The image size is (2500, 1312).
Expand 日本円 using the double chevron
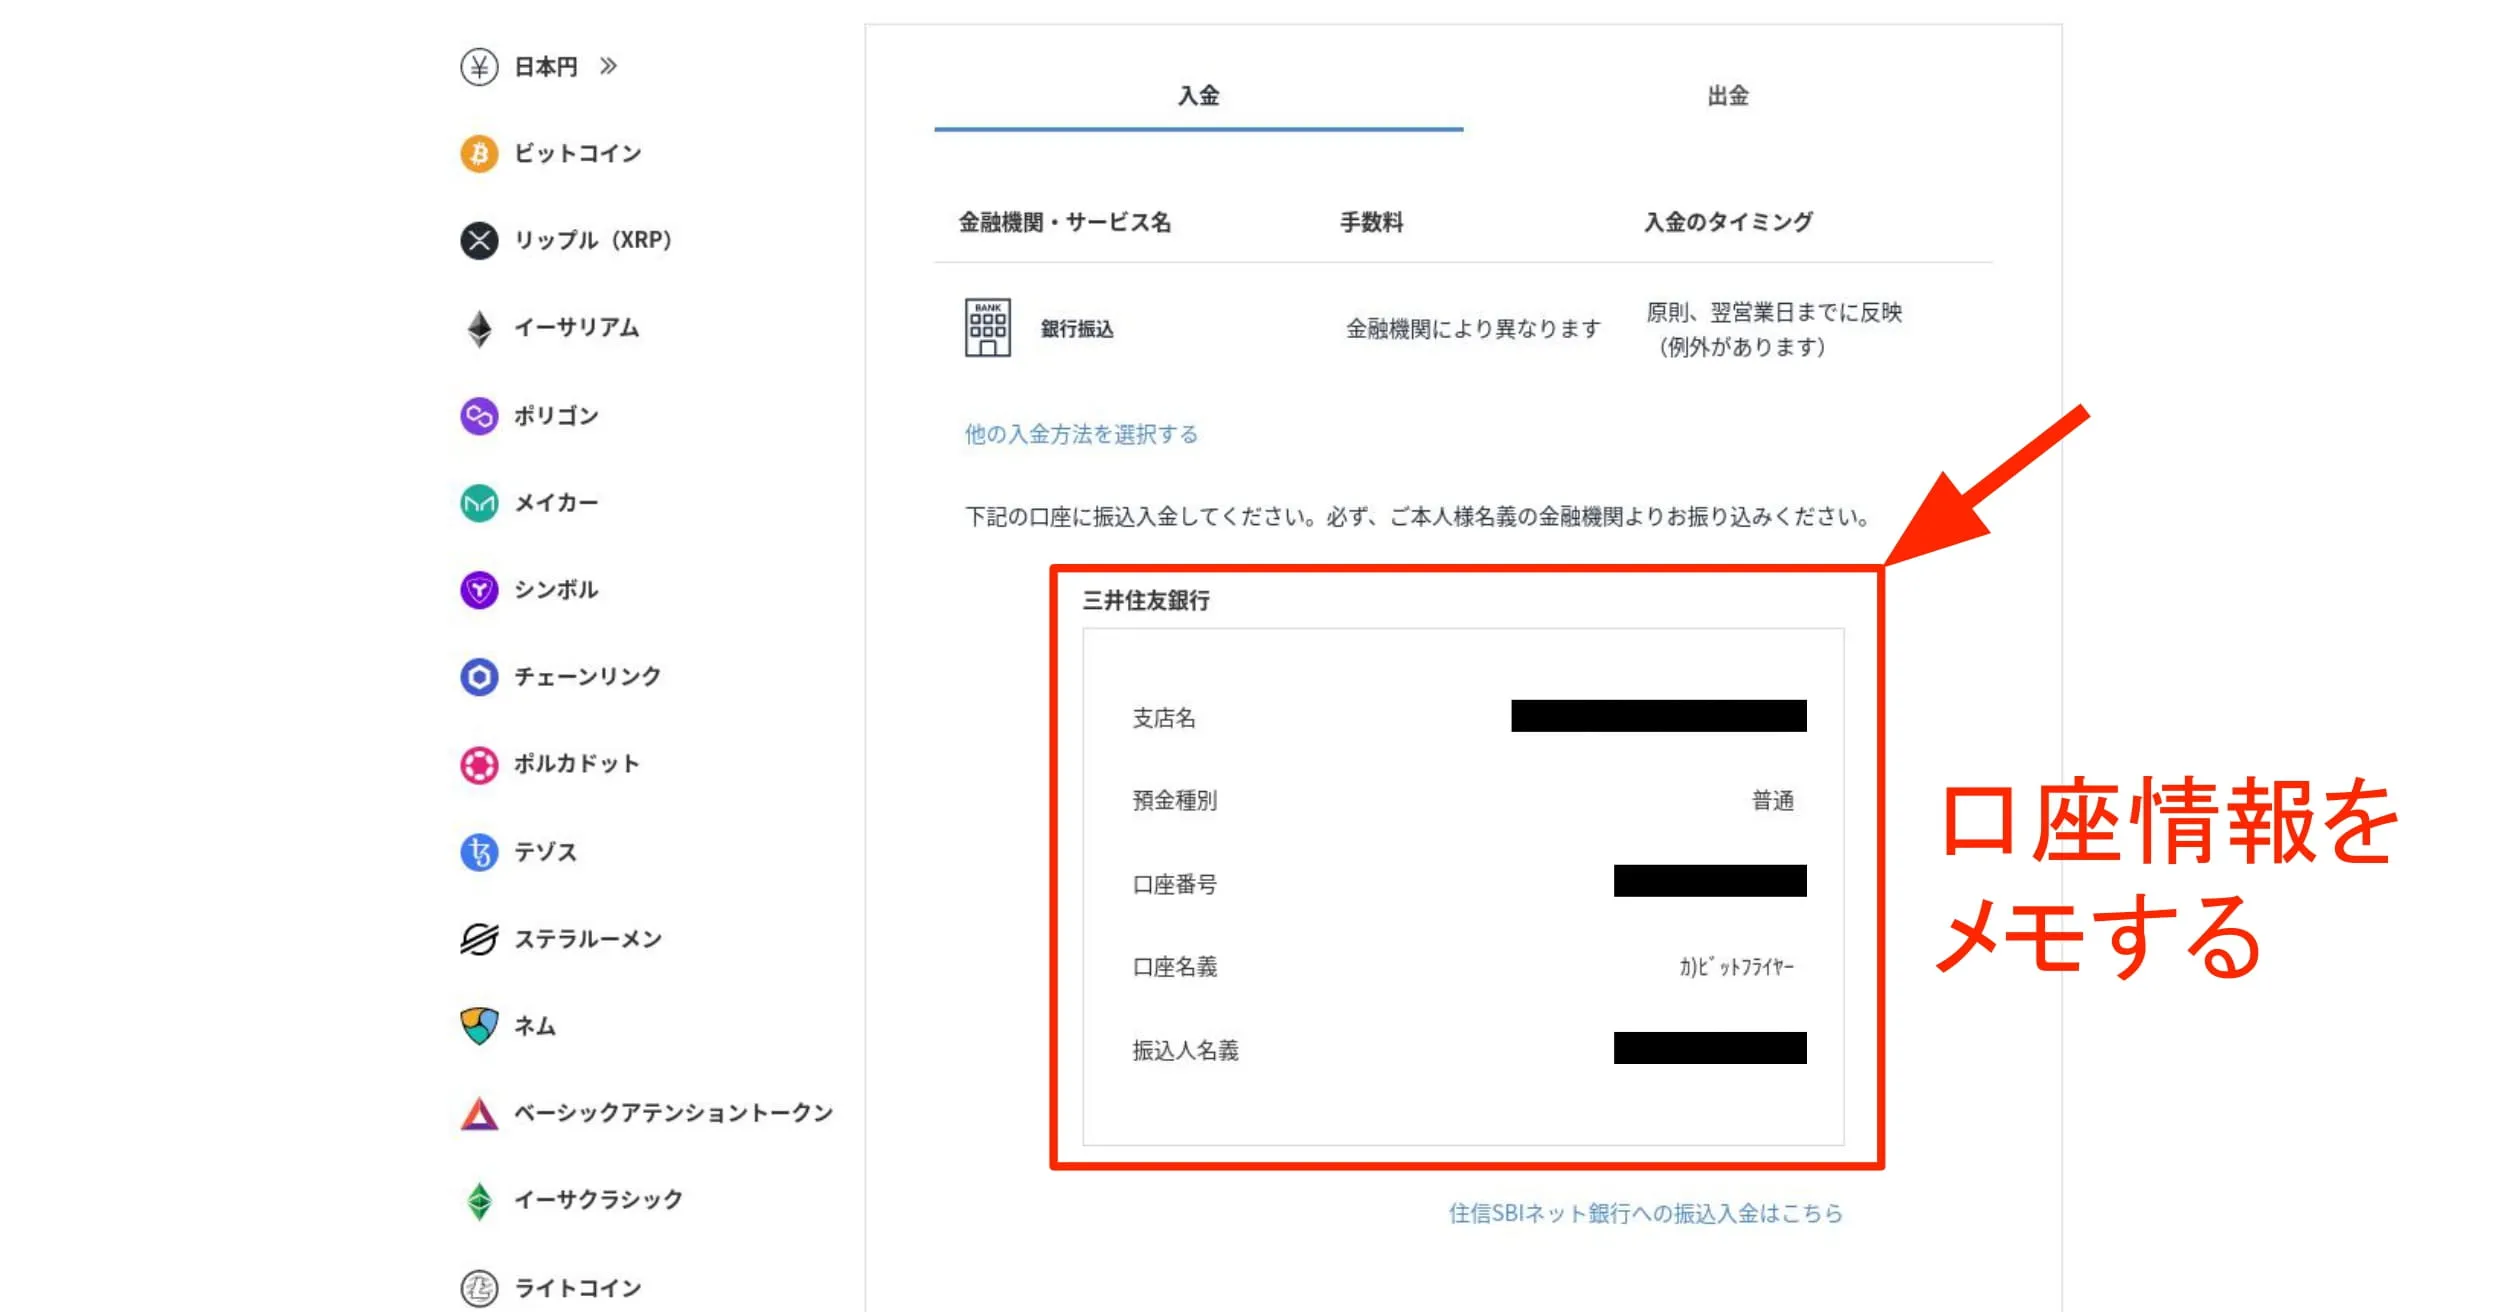(610, 66)
